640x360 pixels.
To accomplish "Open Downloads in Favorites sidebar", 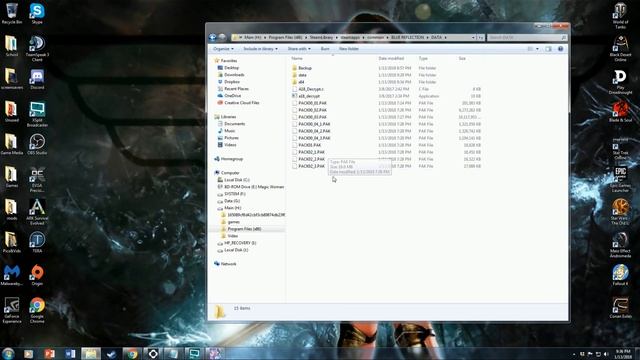I will coord(234,75).
